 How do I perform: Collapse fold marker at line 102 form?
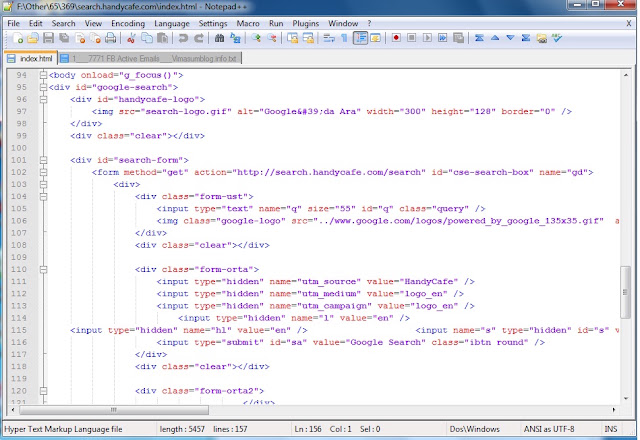[x=43, y=172]
